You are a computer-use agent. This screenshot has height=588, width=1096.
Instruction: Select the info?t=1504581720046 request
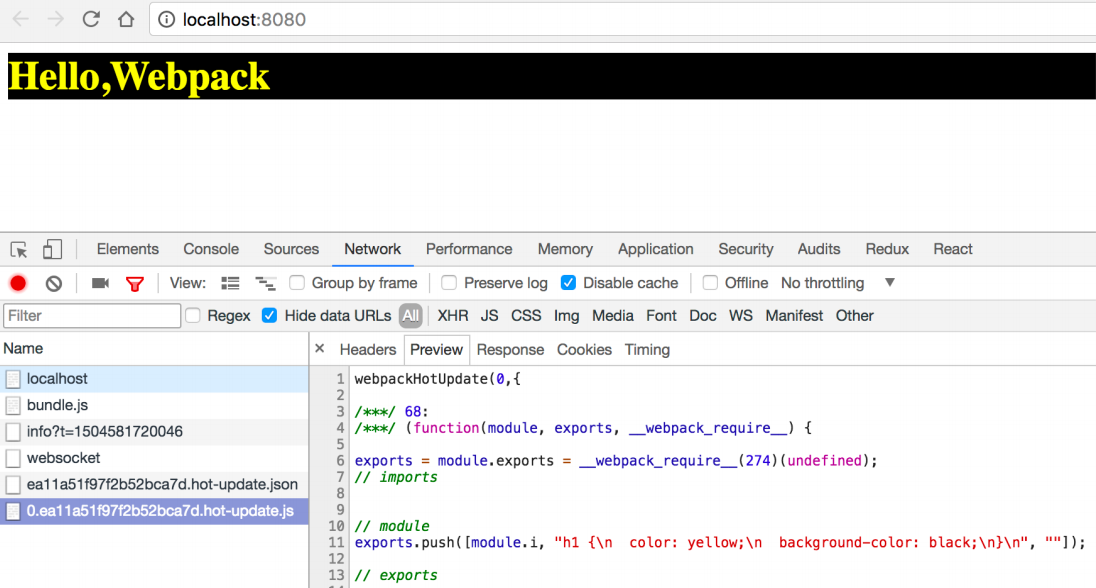click(154, 432)
